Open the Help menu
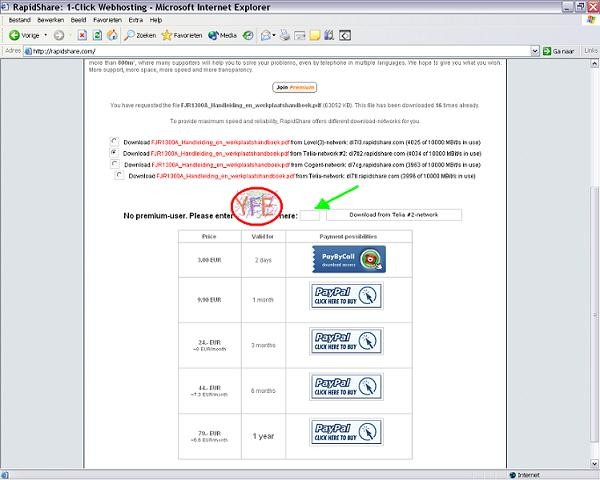 [156, 20]
